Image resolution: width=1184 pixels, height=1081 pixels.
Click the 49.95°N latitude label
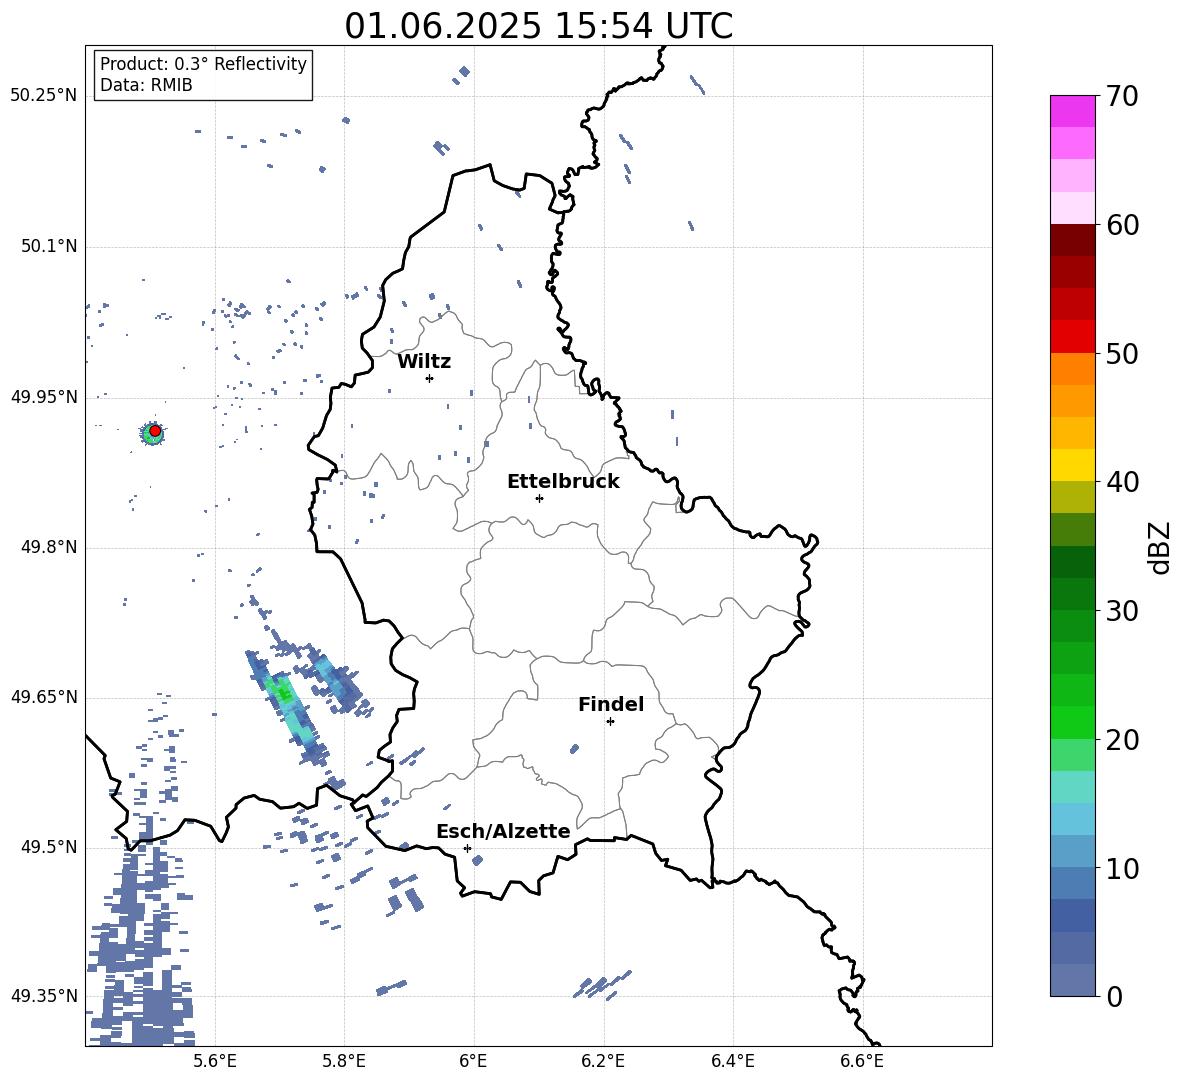pyautogui.click(x=44, y=397)
